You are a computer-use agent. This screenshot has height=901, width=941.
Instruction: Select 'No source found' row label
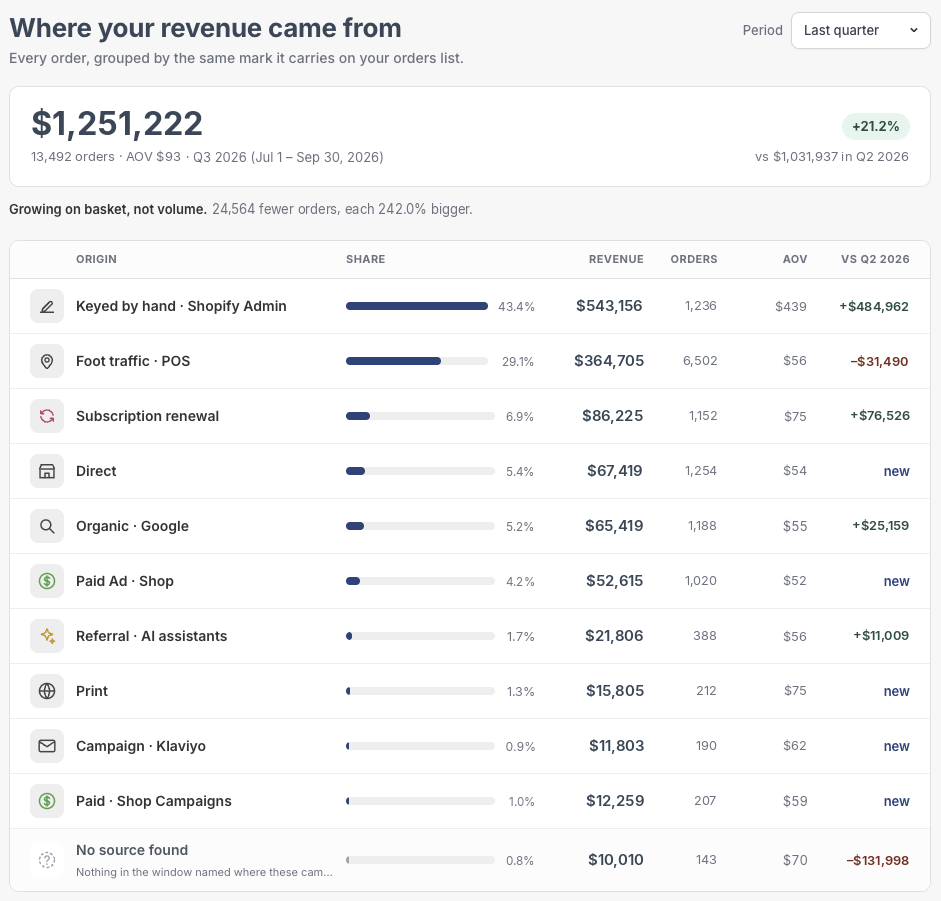point(132,850)
